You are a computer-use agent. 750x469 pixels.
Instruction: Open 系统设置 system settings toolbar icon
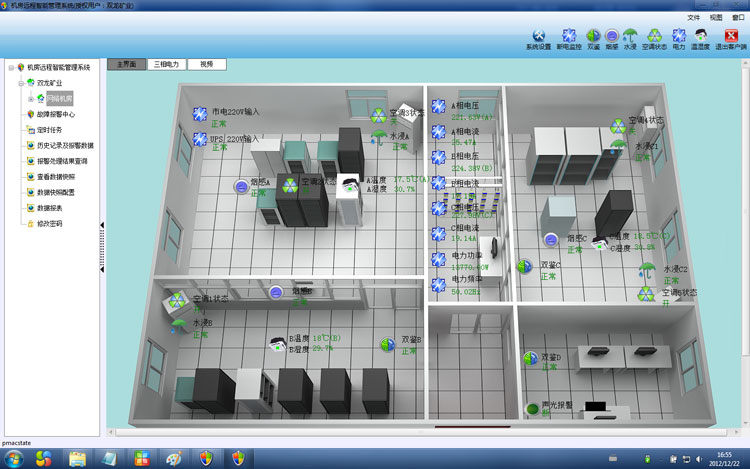tap(539, 37)
